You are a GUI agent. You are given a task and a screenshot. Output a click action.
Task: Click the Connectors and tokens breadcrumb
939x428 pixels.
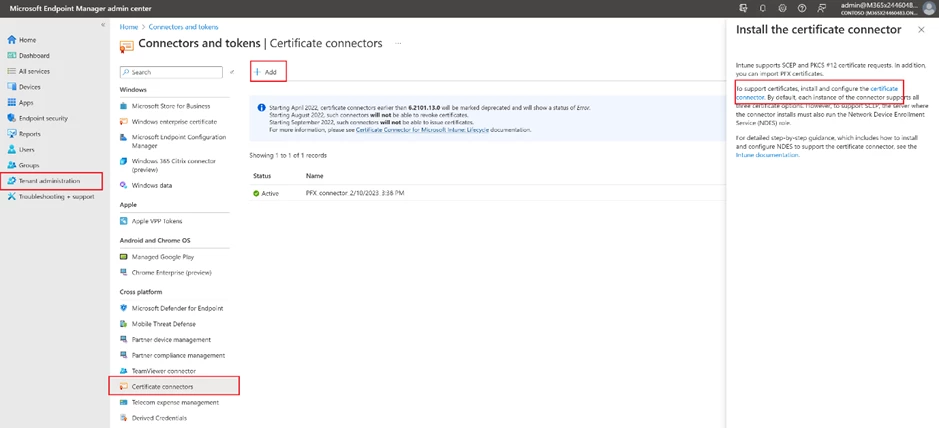pos(183,27)
